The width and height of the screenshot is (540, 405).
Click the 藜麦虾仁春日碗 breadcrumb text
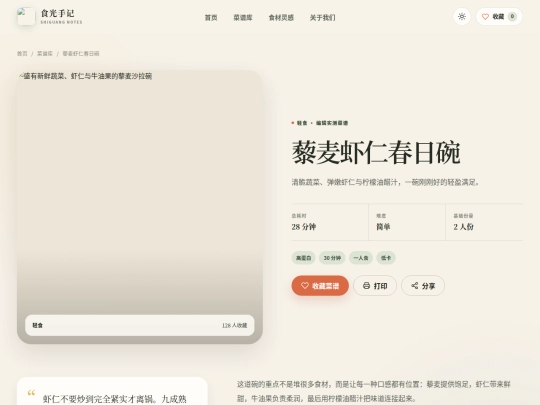pos(81,53)
